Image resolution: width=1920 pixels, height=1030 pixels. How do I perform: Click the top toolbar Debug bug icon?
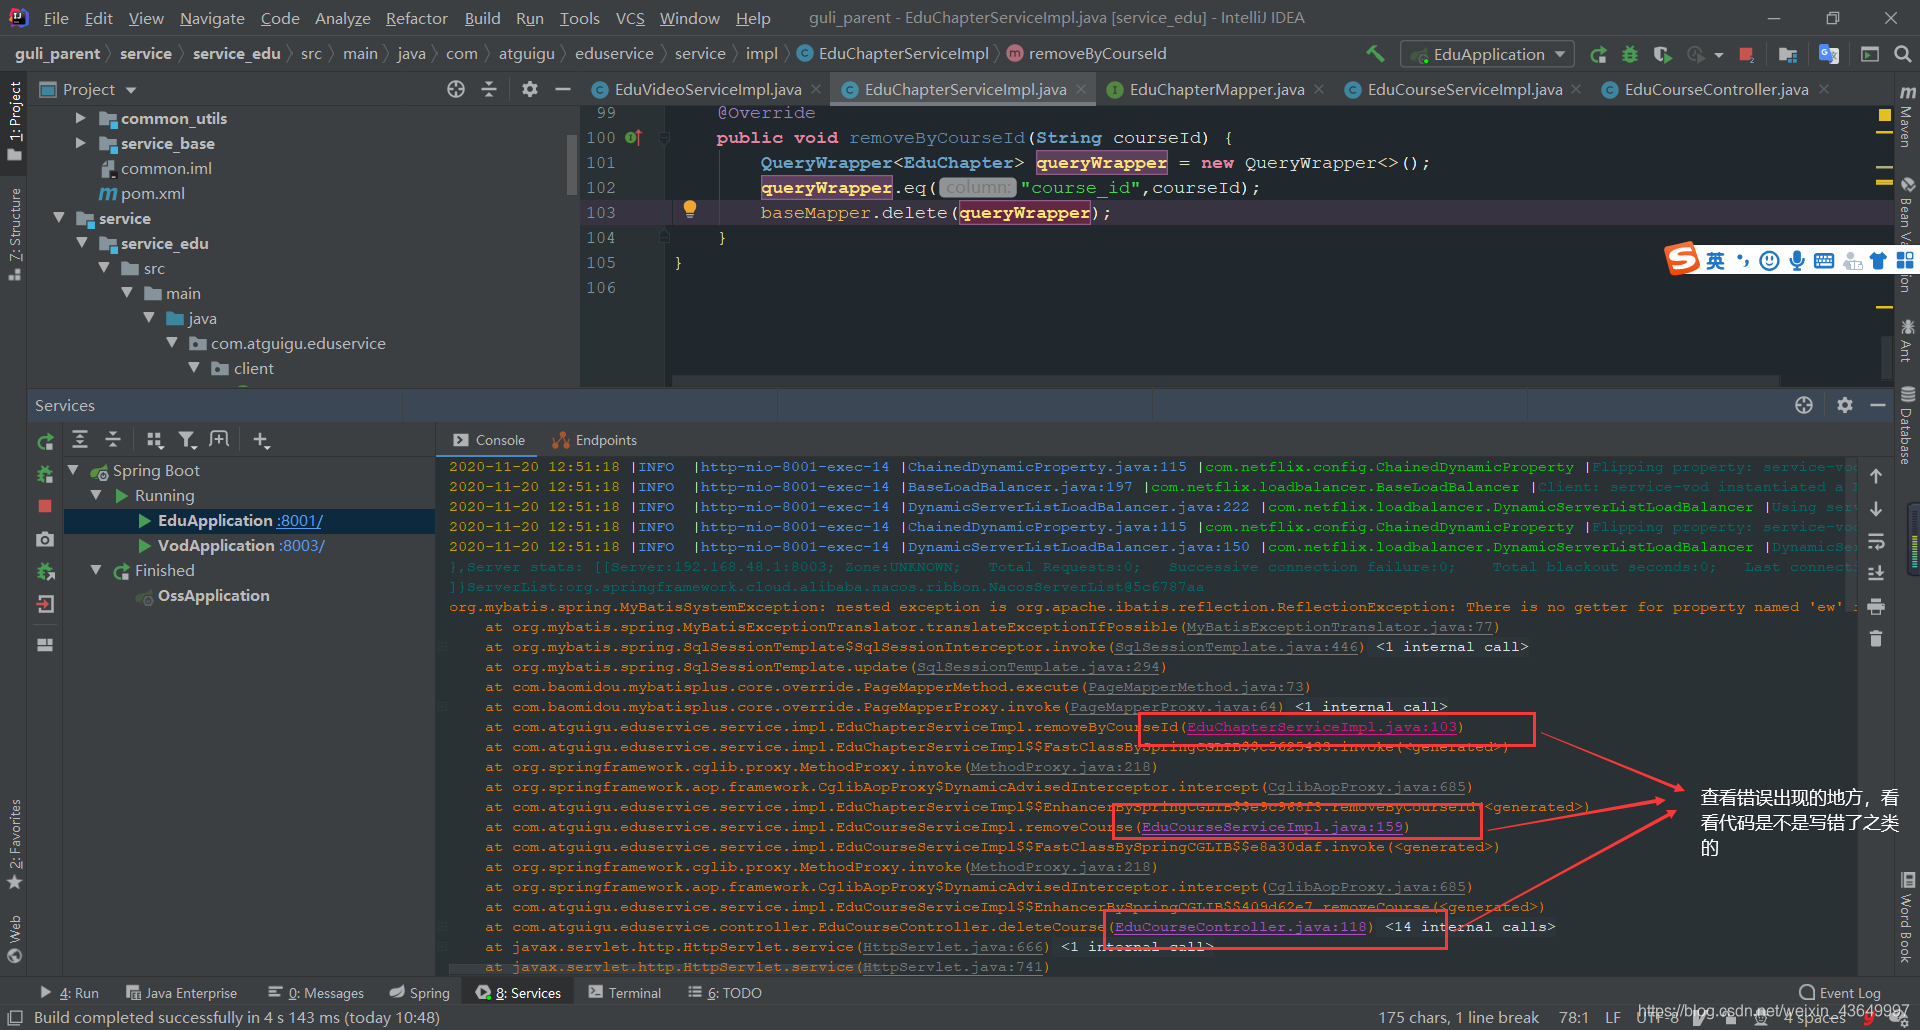click(x=1630, y=54)
